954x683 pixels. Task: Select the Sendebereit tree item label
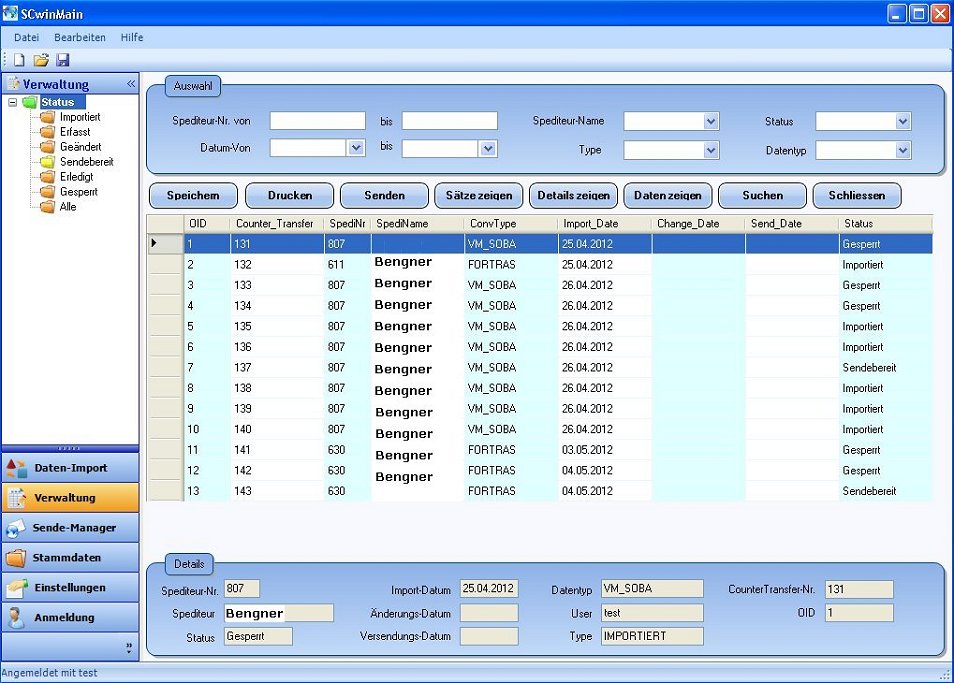tap(86, 162)
